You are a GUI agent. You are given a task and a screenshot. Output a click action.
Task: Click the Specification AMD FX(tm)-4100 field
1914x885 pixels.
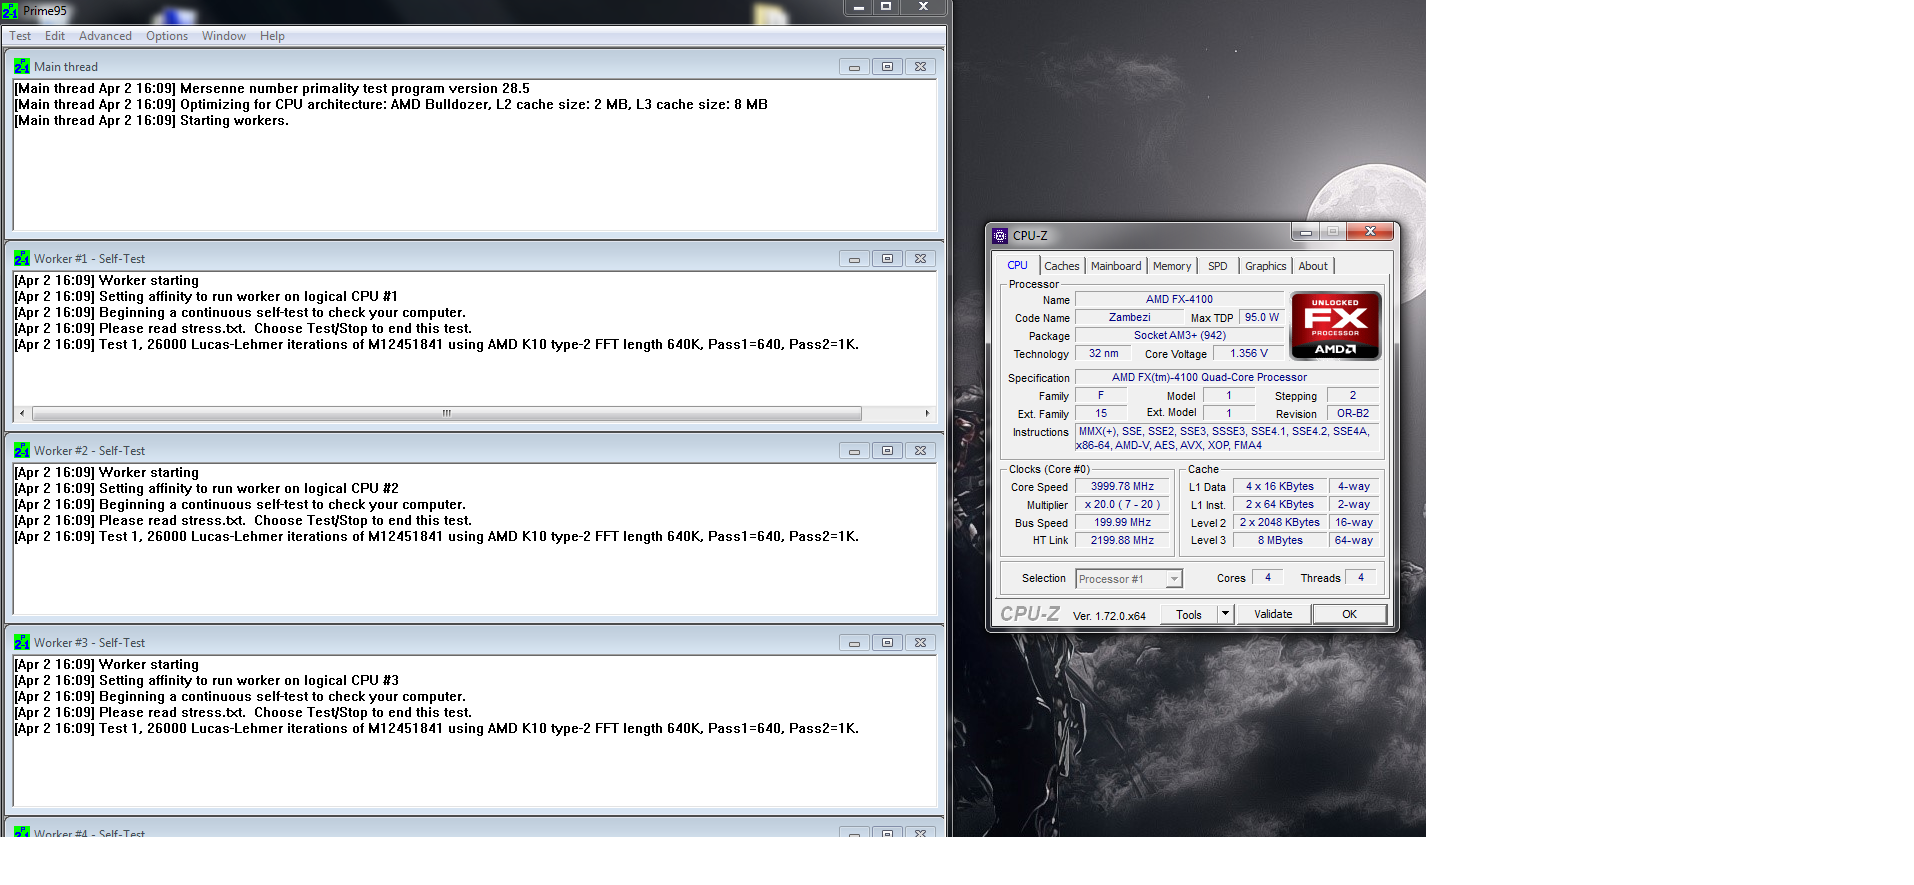[1227, 377]
